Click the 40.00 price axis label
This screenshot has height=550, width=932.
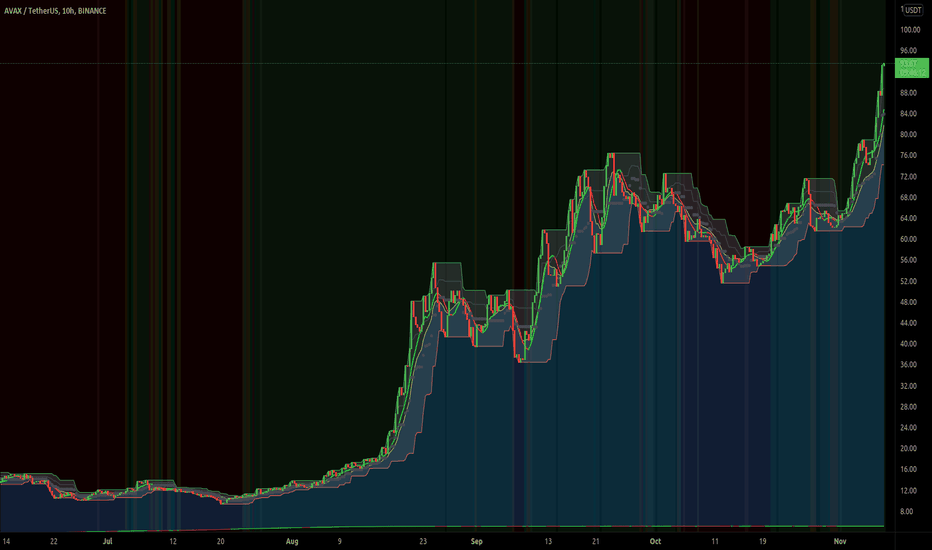pyautogui.click(x=908, y=344)
